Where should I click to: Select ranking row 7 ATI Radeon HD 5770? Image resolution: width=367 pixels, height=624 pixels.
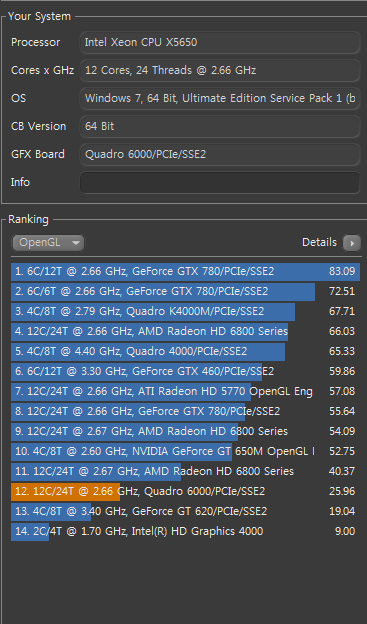click(185, 391)
